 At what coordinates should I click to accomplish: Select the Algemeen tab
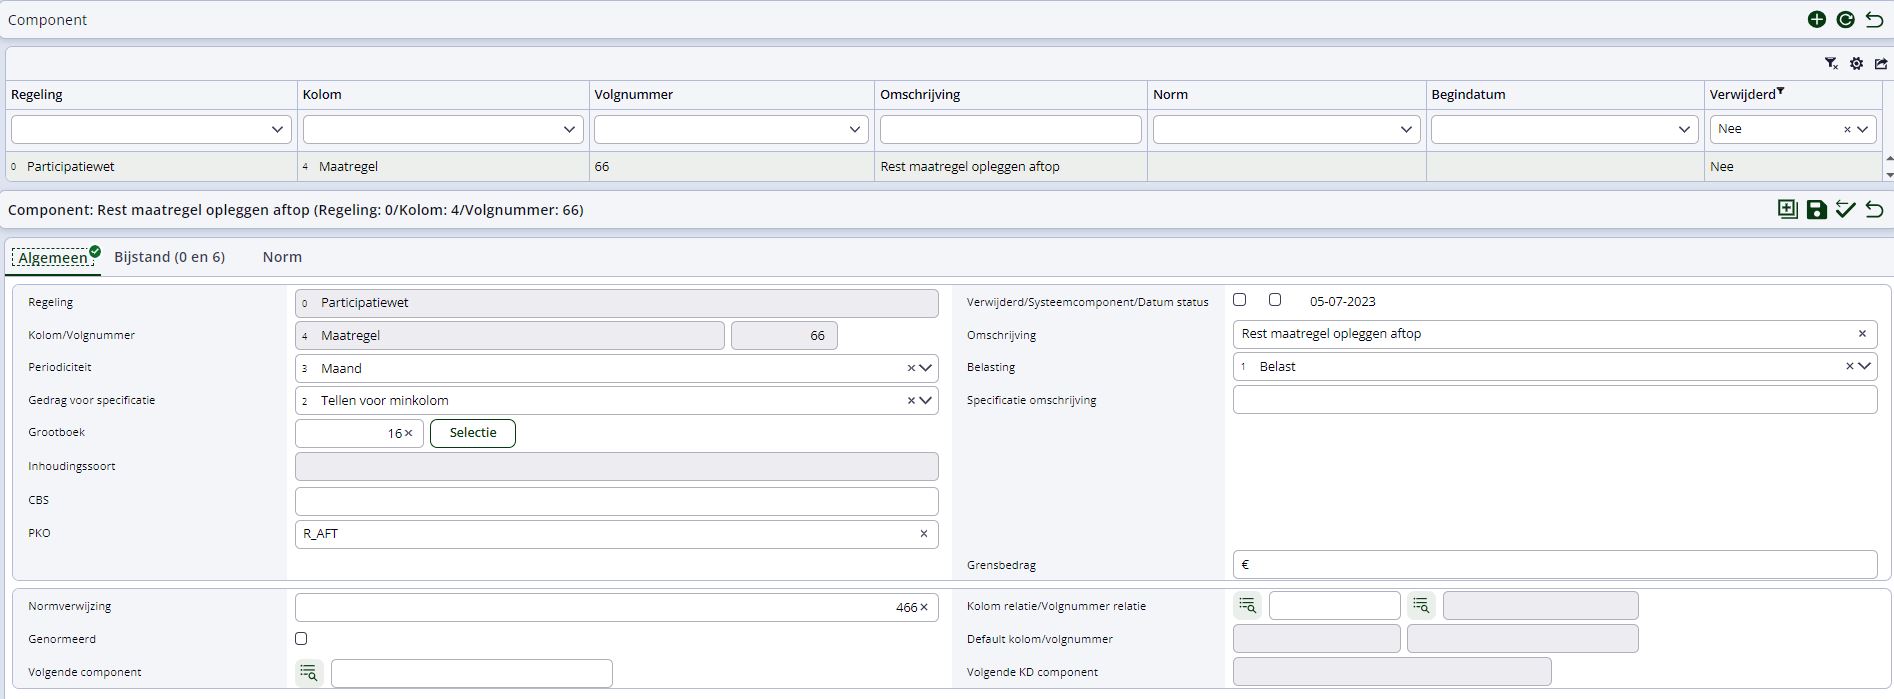coord(53,258)
